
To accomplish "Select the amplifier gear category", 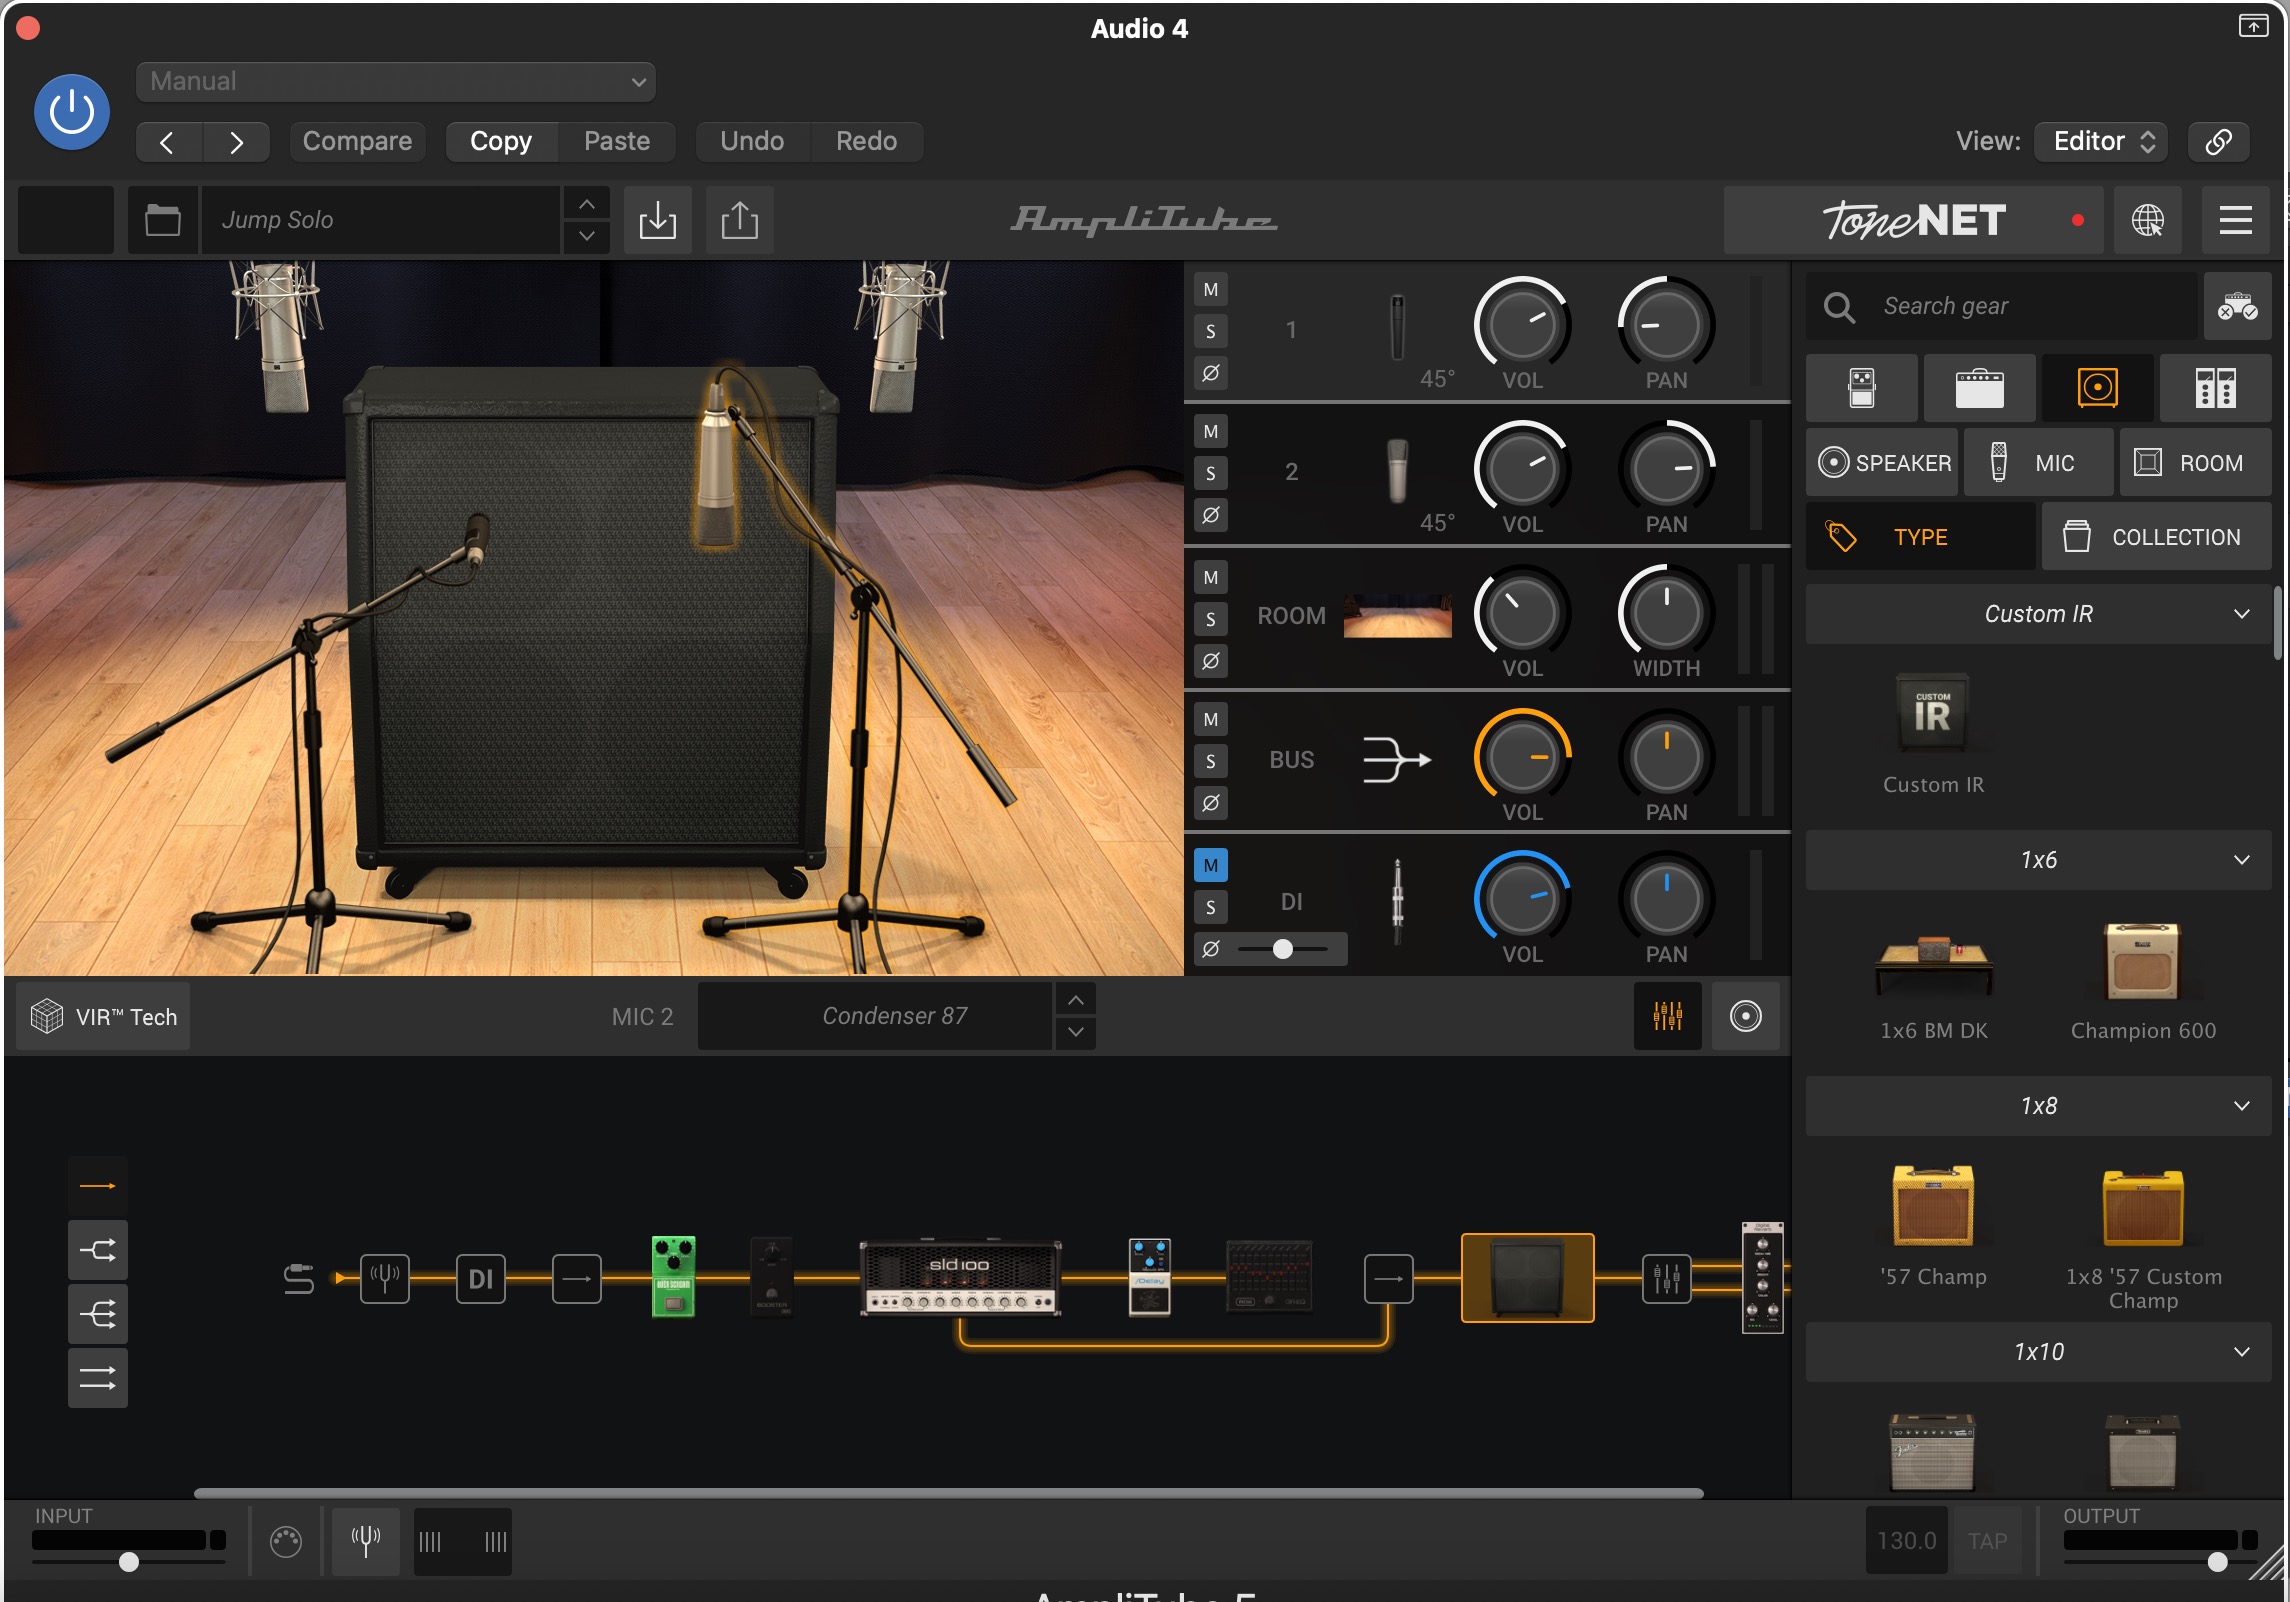I will (1980, 388).
